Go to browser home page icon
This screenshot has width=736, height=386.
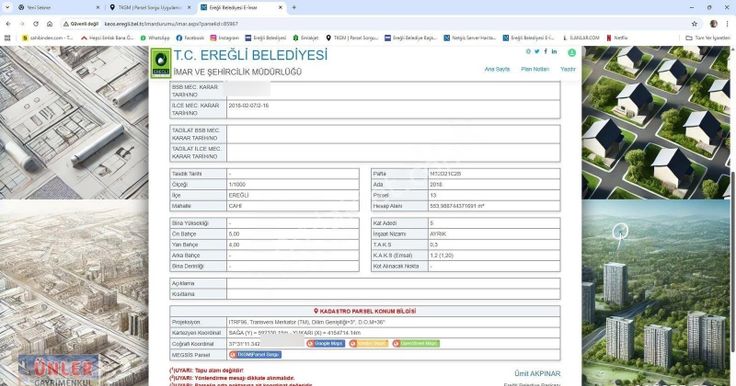[50, 23]
